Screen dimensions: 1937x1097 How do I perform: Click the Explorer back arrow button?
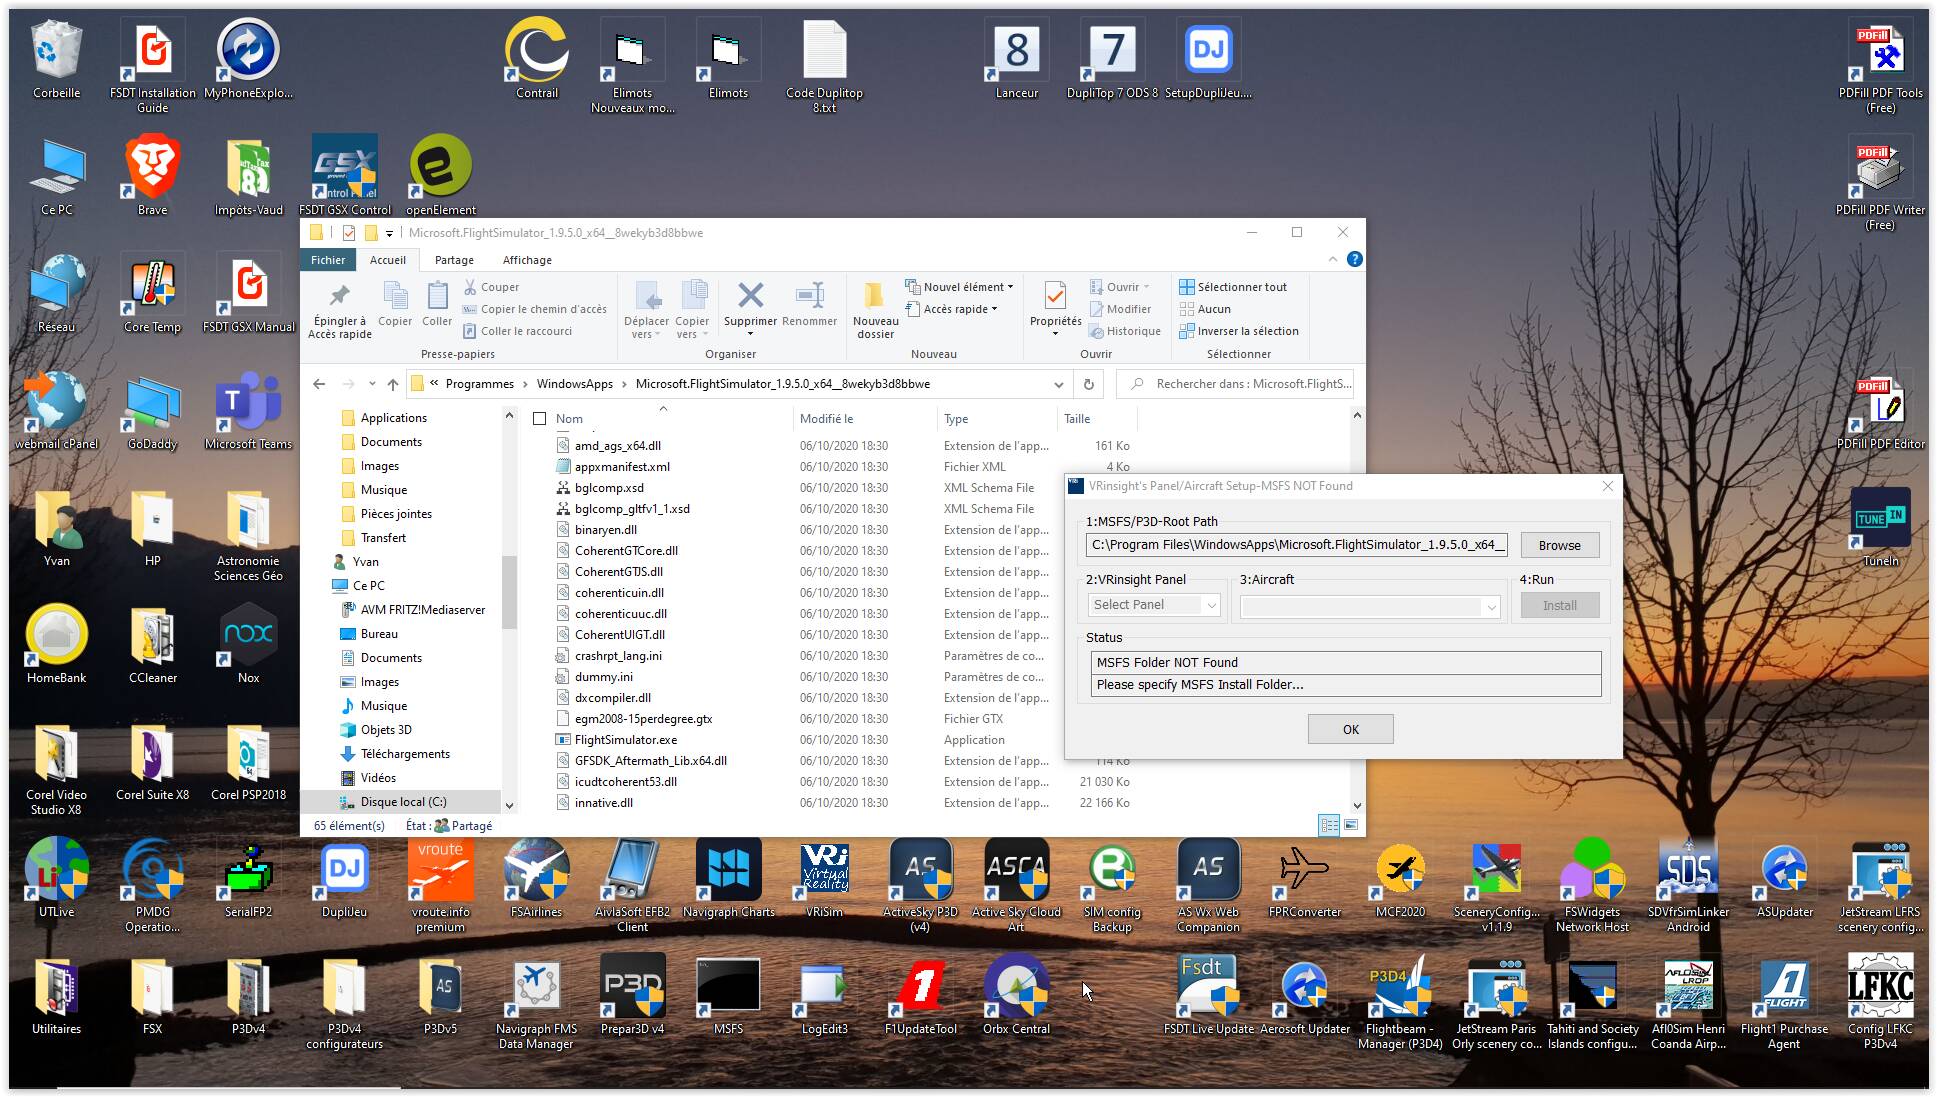[319, 384]
